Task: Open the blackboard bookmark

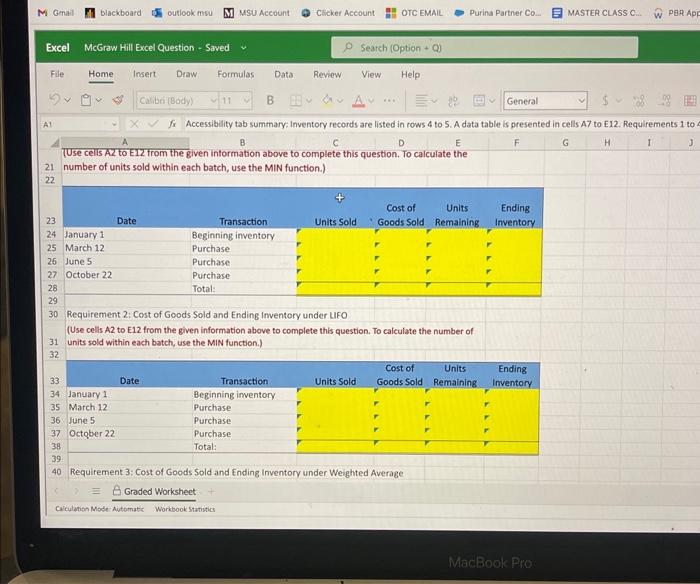Action: (x=113, y=13)
